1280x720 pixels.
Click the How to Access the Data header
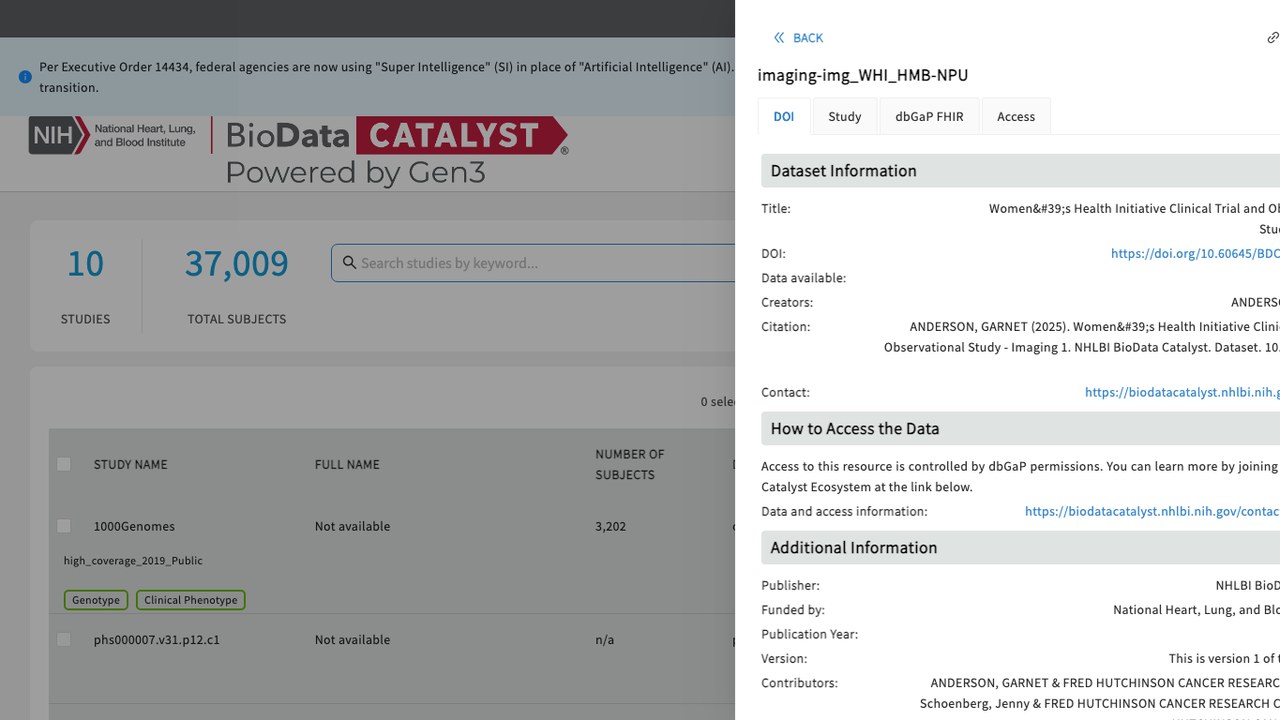coord(1020,429)
